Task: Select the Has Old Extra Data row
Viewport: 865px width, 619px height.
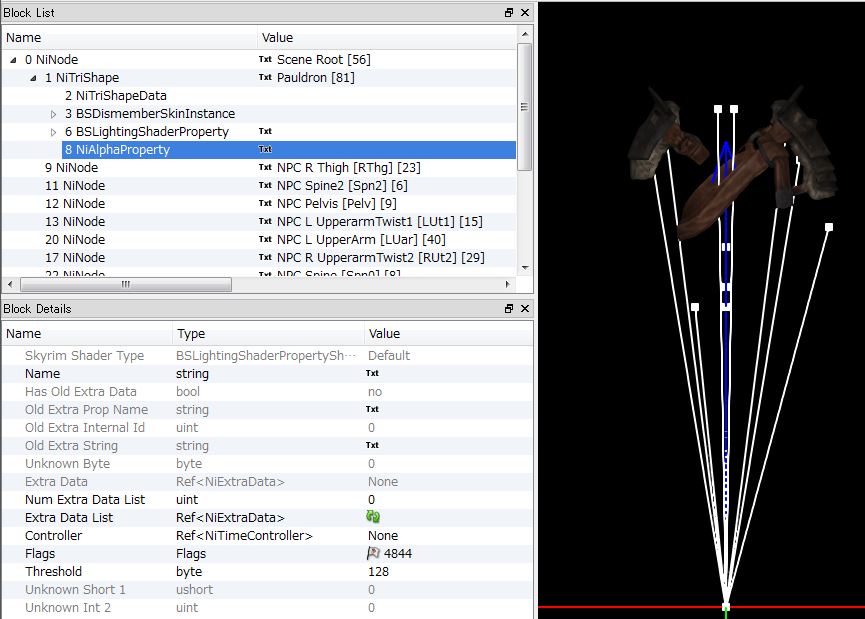Action: coord(267,392)
